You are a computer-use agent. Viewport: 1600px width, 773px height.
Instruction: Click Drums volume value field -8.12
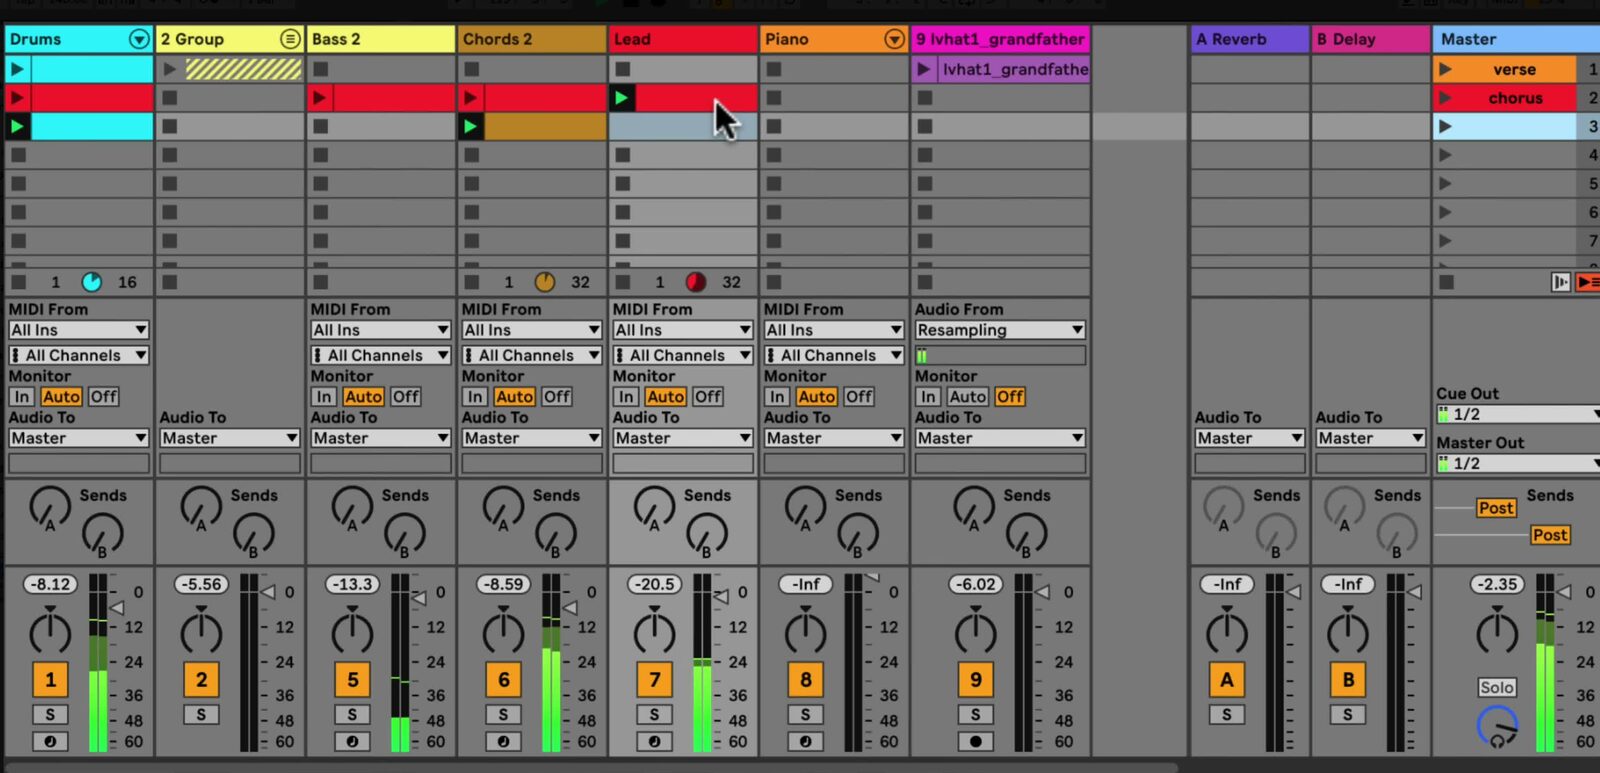pyautogui.click(x=50, y=584)
